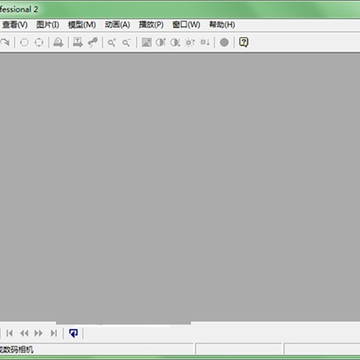
Task: Click the decrease contrast half-circle icon
Action: click(175, 42)
